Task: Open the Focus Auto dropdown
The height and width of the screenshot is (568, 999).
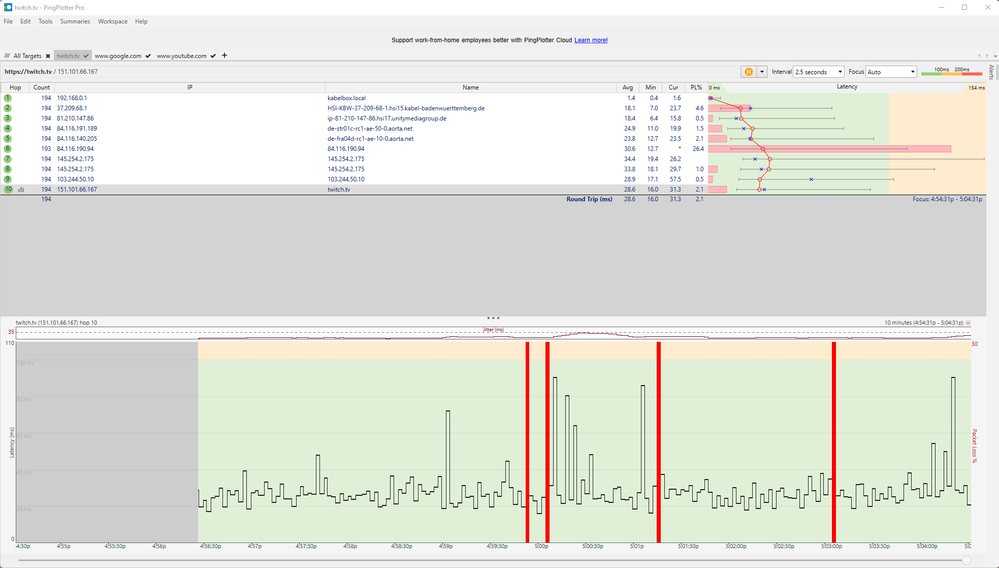Action: 891,72
